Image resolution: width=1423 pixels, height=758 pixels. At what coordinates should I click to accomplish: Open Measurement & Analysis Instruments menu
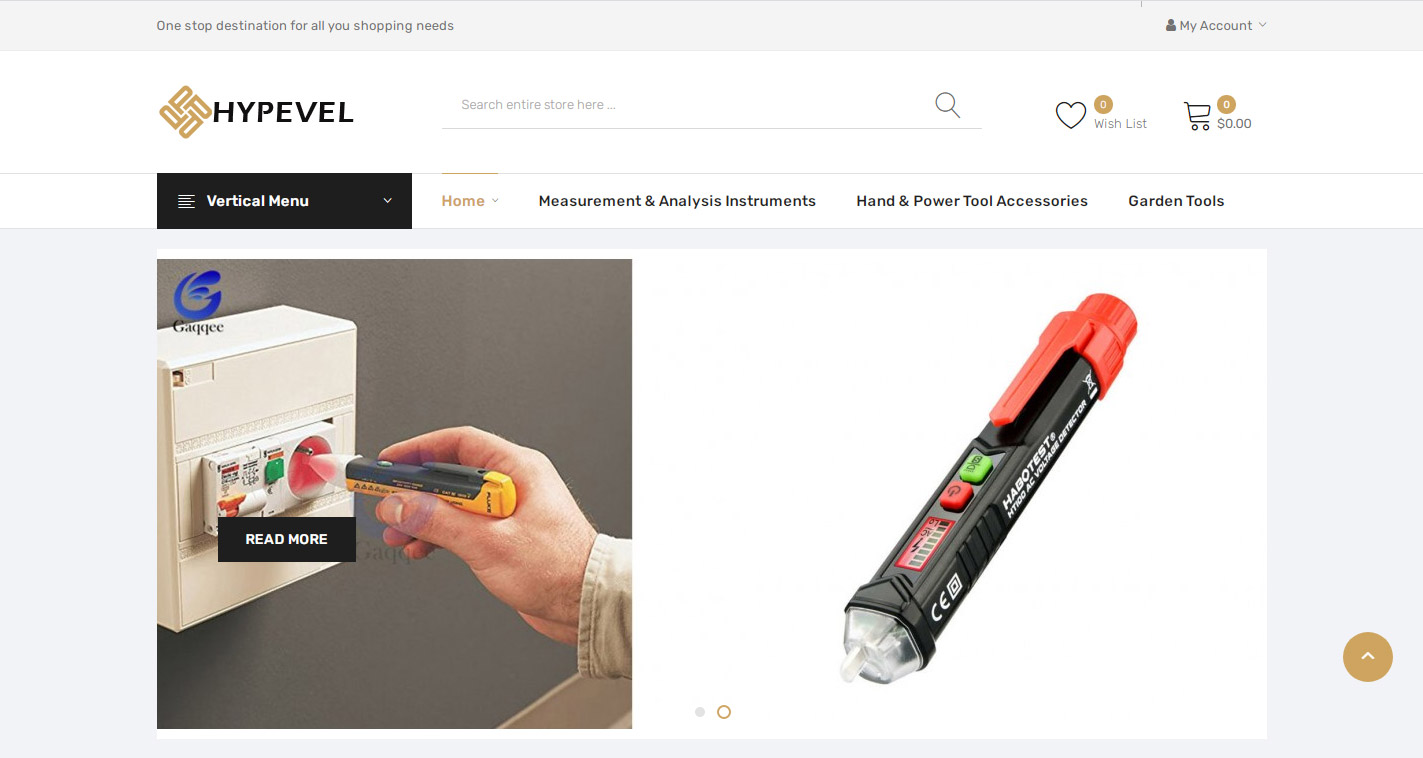click(x=677, y=201)
